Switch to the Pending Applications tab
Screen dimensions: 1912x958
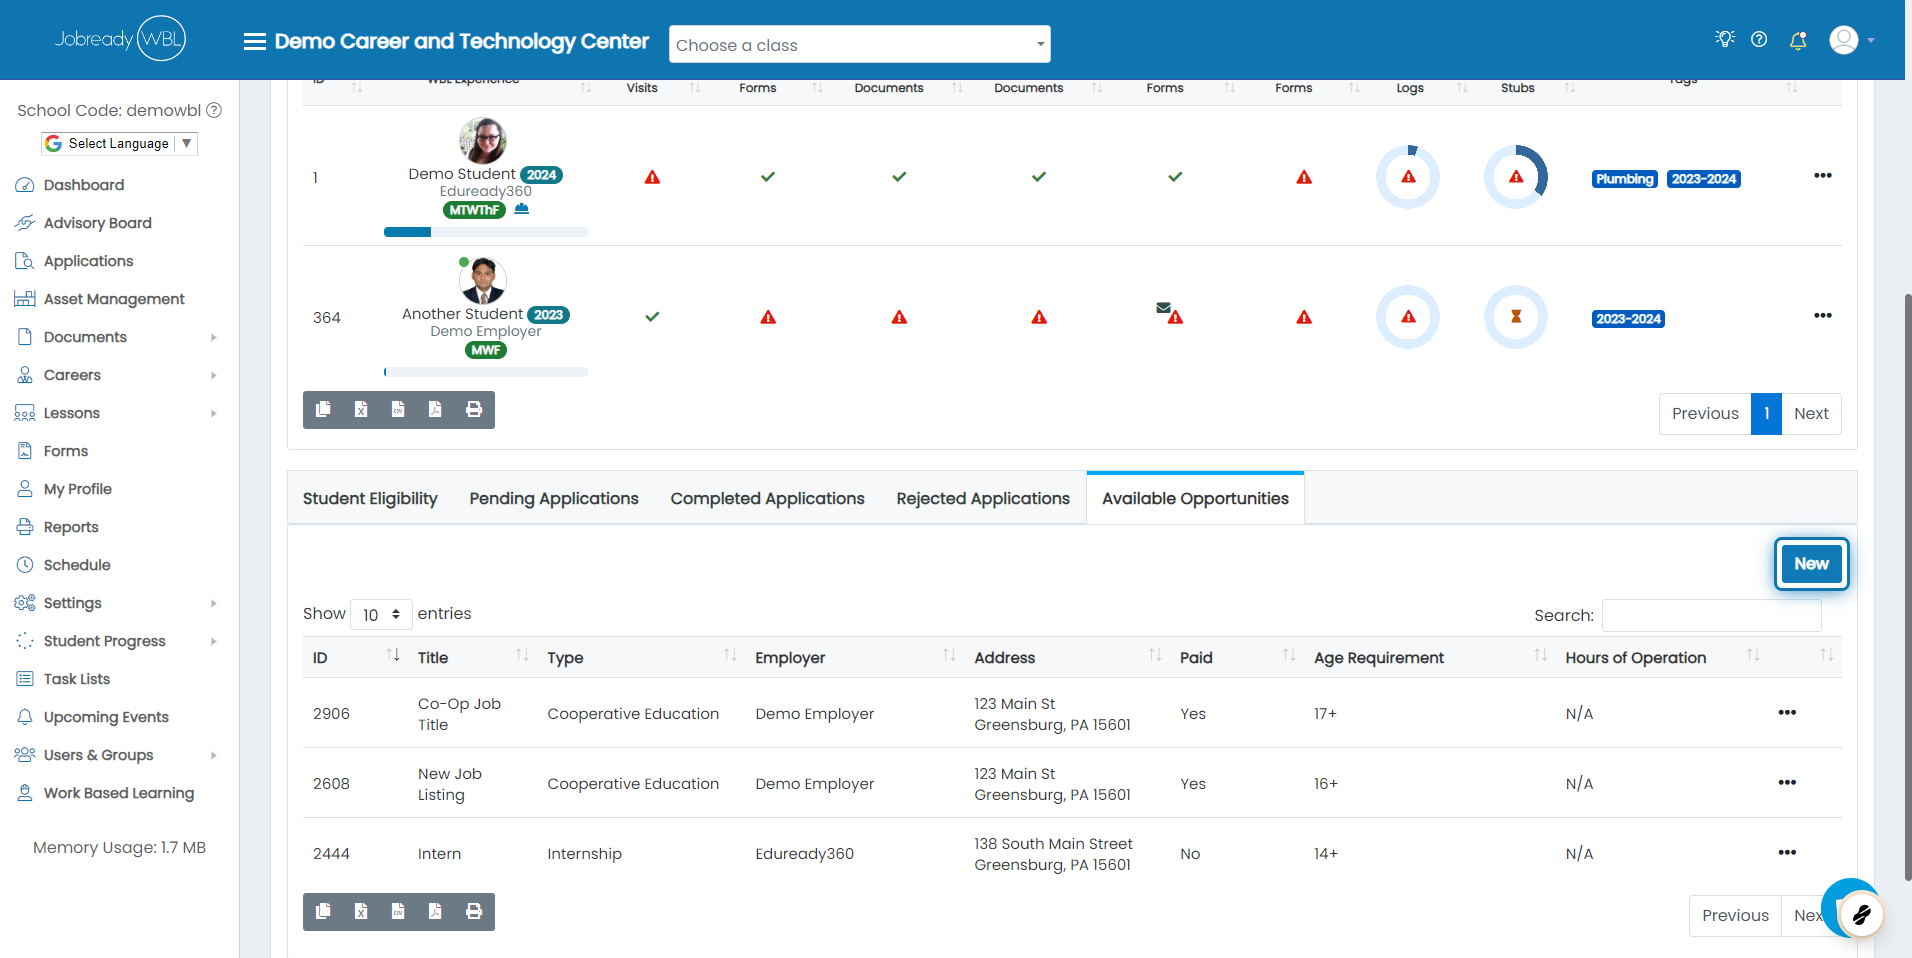click(x=554, y=499)
